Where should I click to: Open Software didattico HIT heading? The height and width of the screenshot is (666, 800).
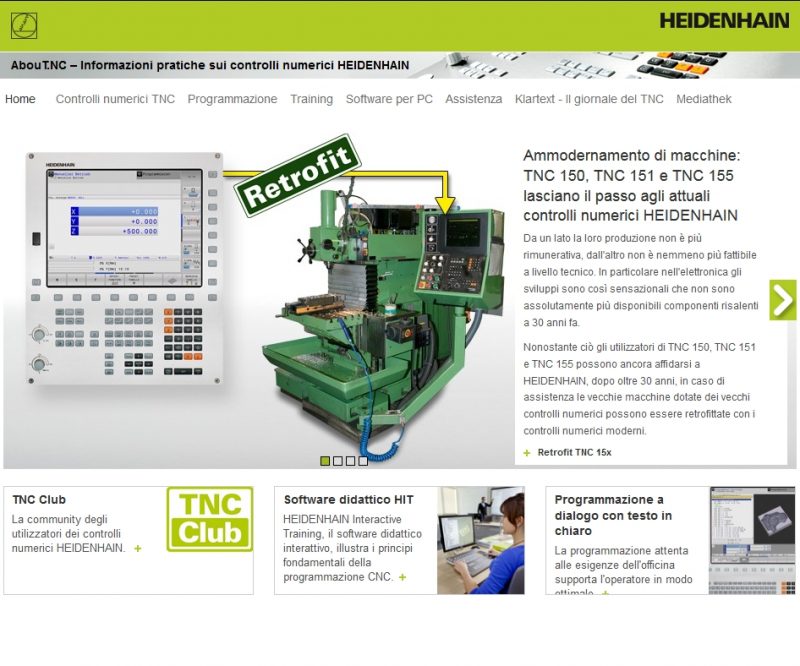[348, 500]
